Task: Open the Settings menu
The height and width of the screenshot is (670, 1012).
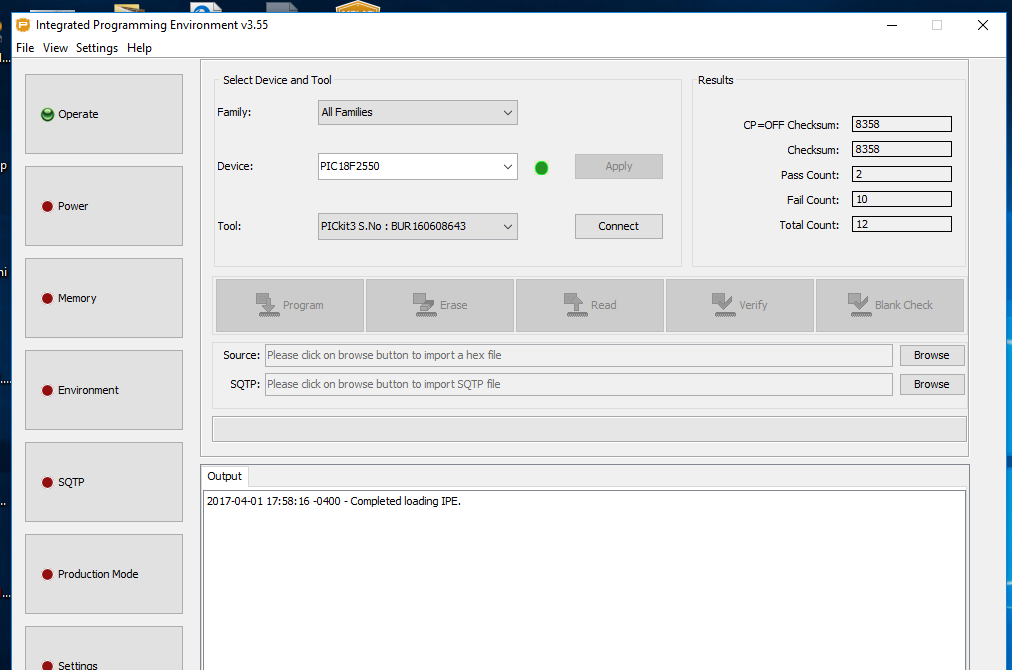Action: (x=97, y=48)
